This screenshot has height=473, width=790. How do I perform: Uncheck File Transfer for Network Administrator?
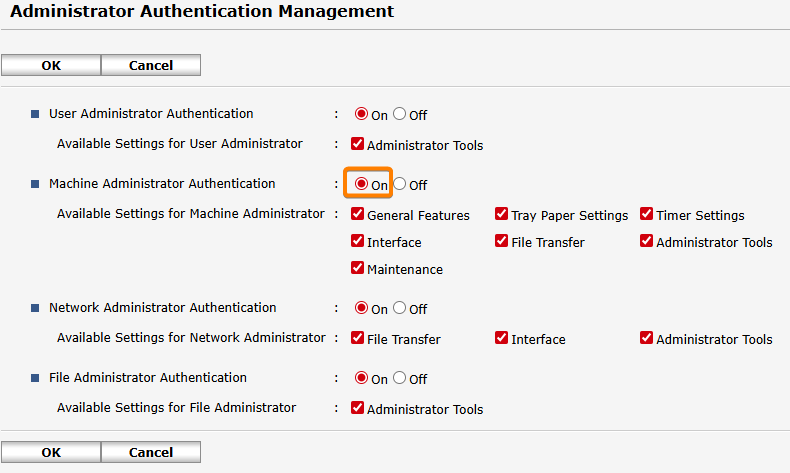pyautogui.click(x=358, y=338)
